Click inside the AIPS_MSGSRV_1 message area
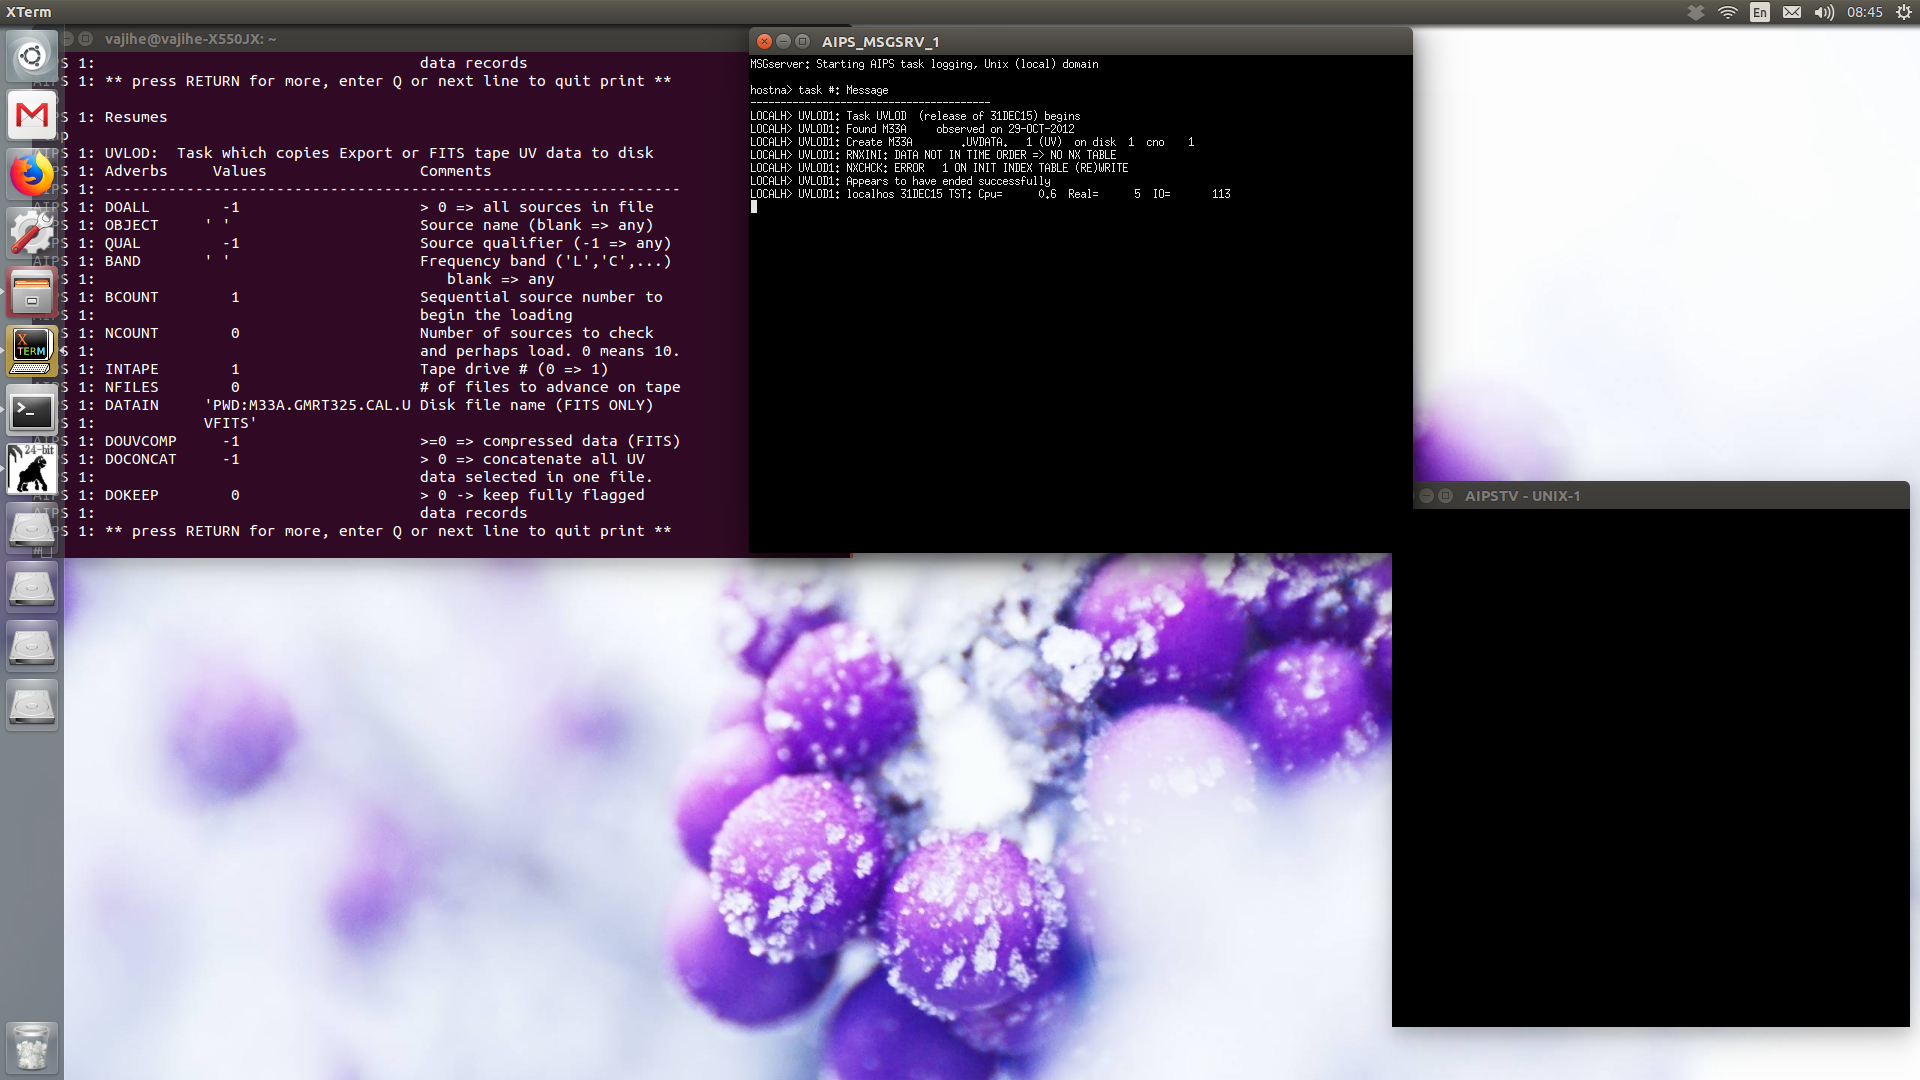1920x1080 pixels. (x=1080, y=350)
